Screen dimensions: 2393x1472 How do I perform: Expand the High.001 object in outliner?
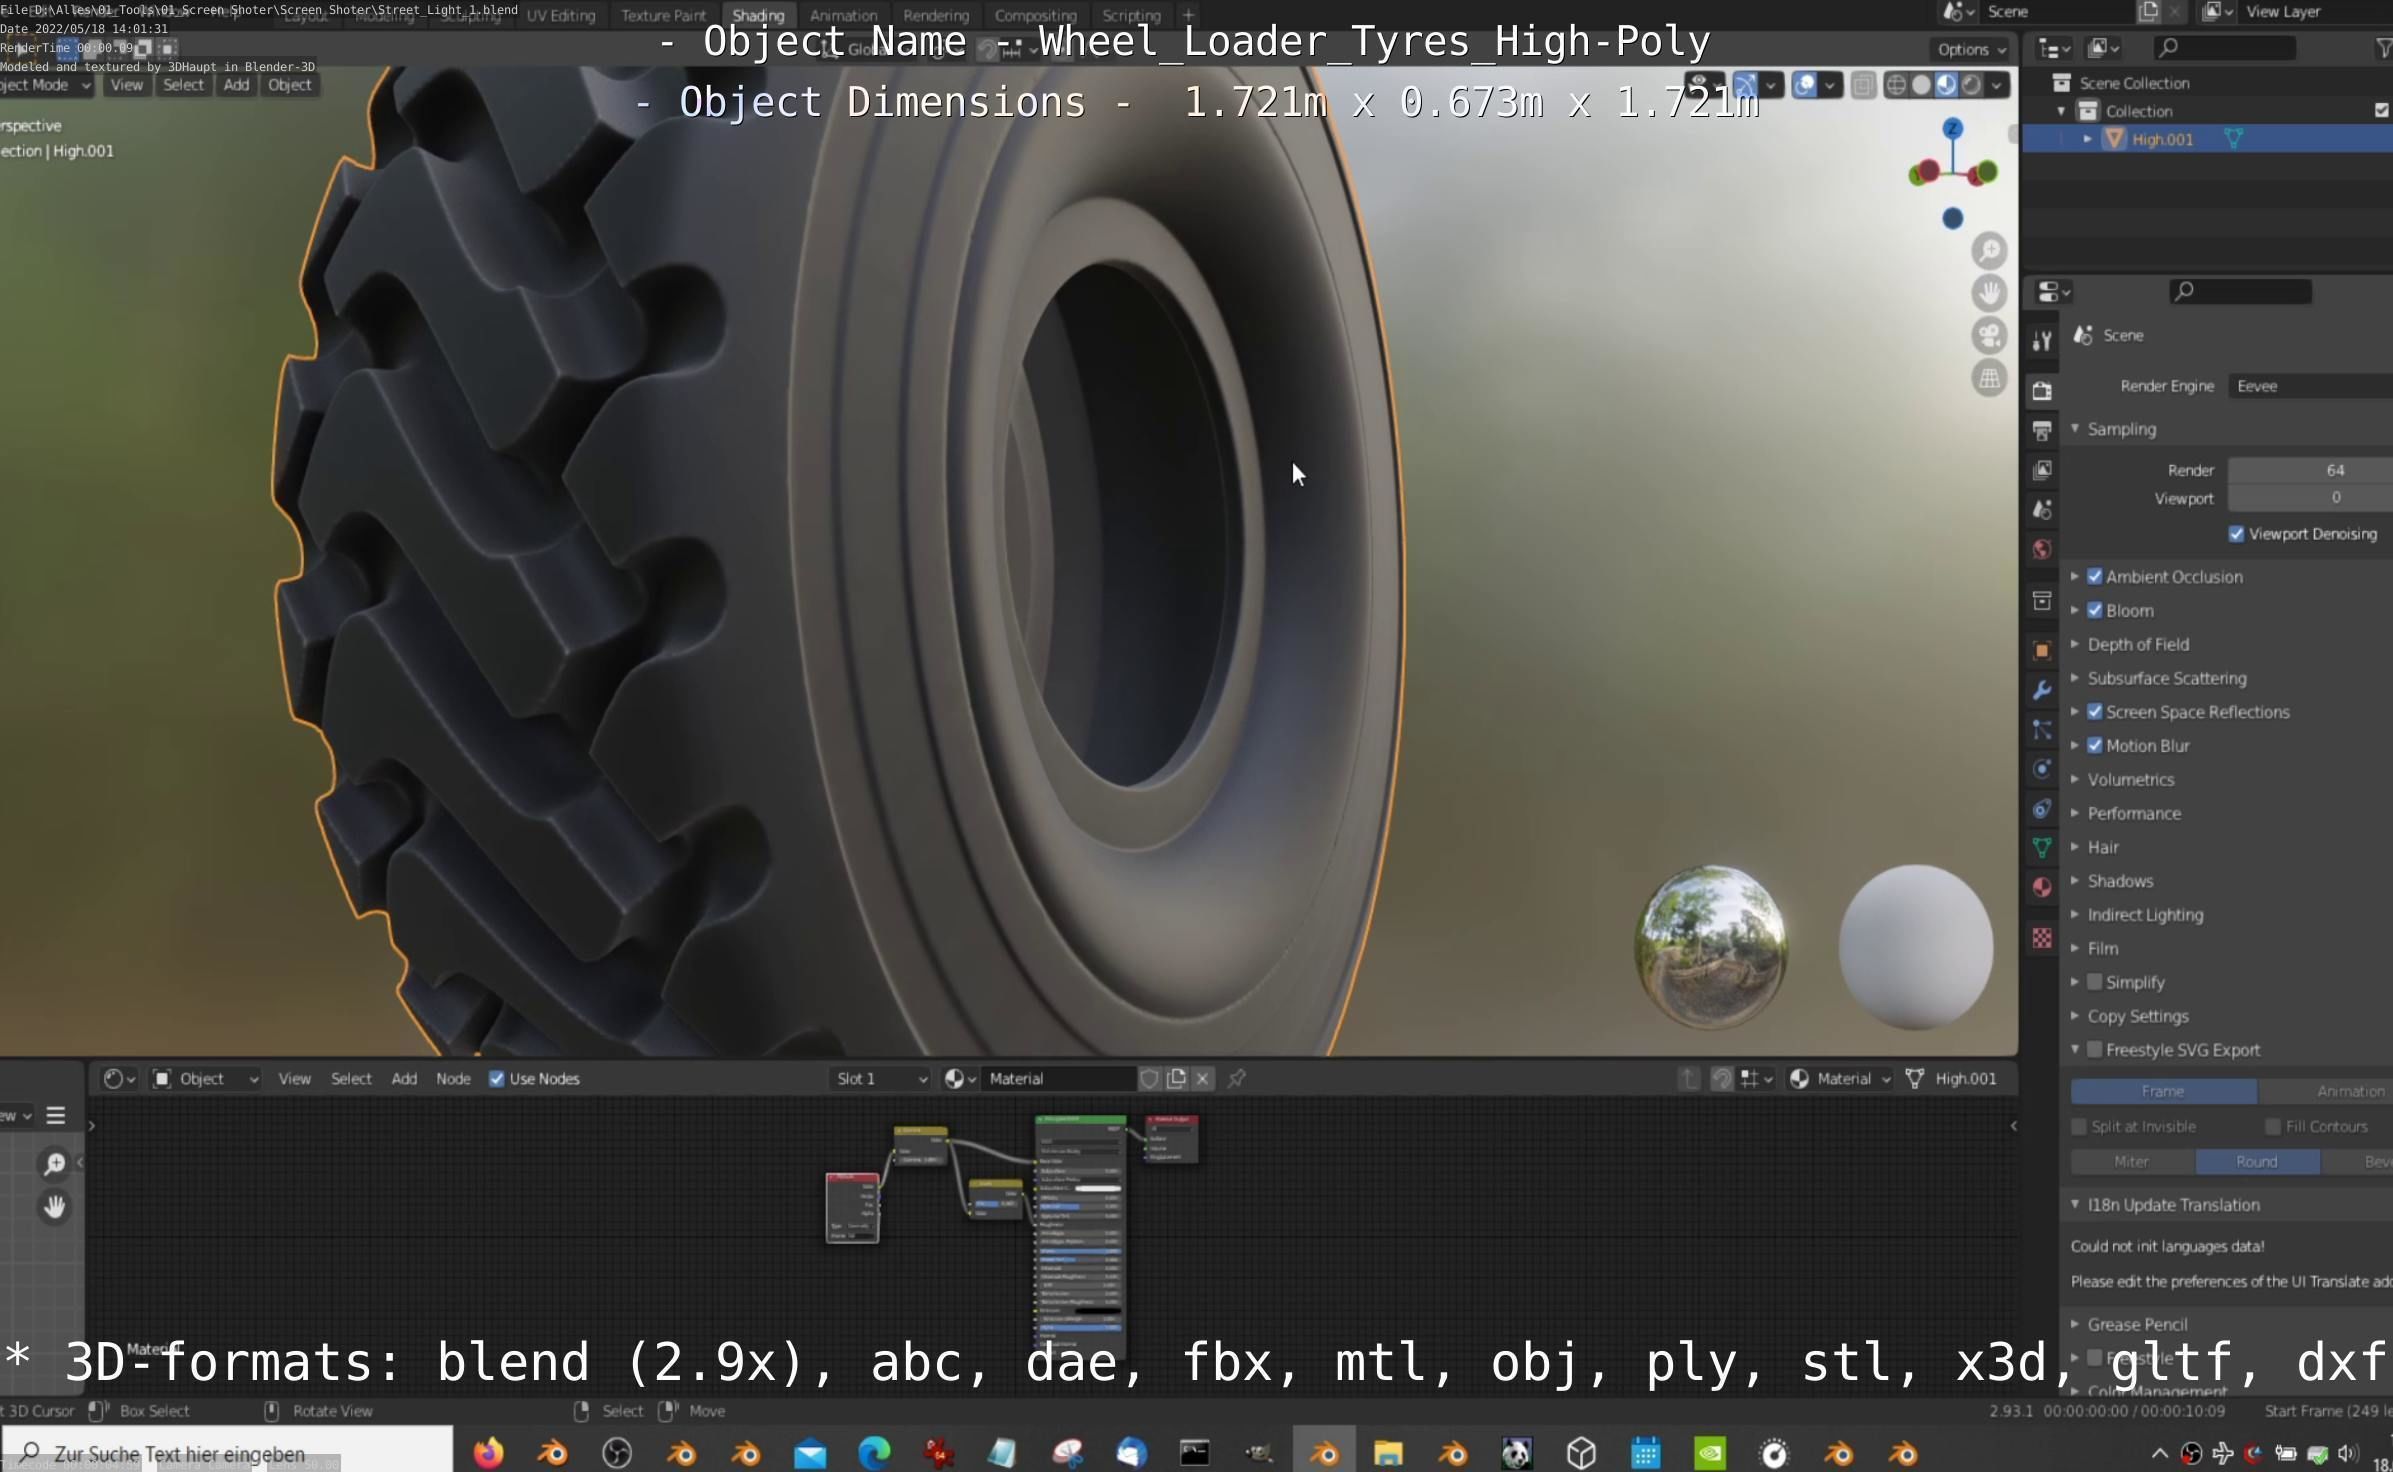point(2087,139)
